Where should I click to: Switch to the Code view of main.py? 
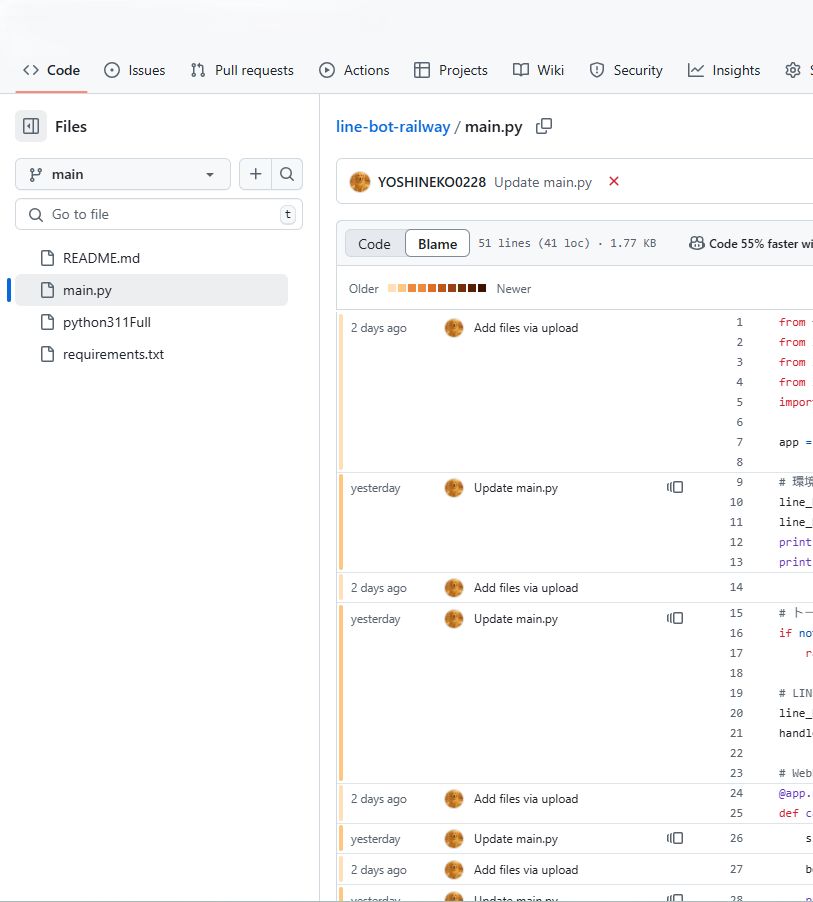point(374,243)
